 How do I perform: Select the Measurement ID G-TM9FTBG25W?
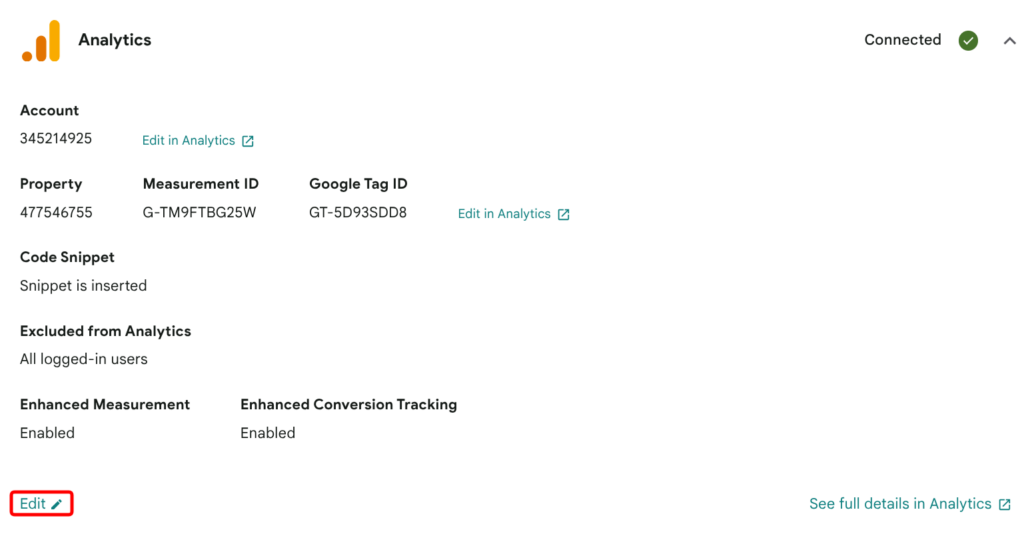click(199, 212)
